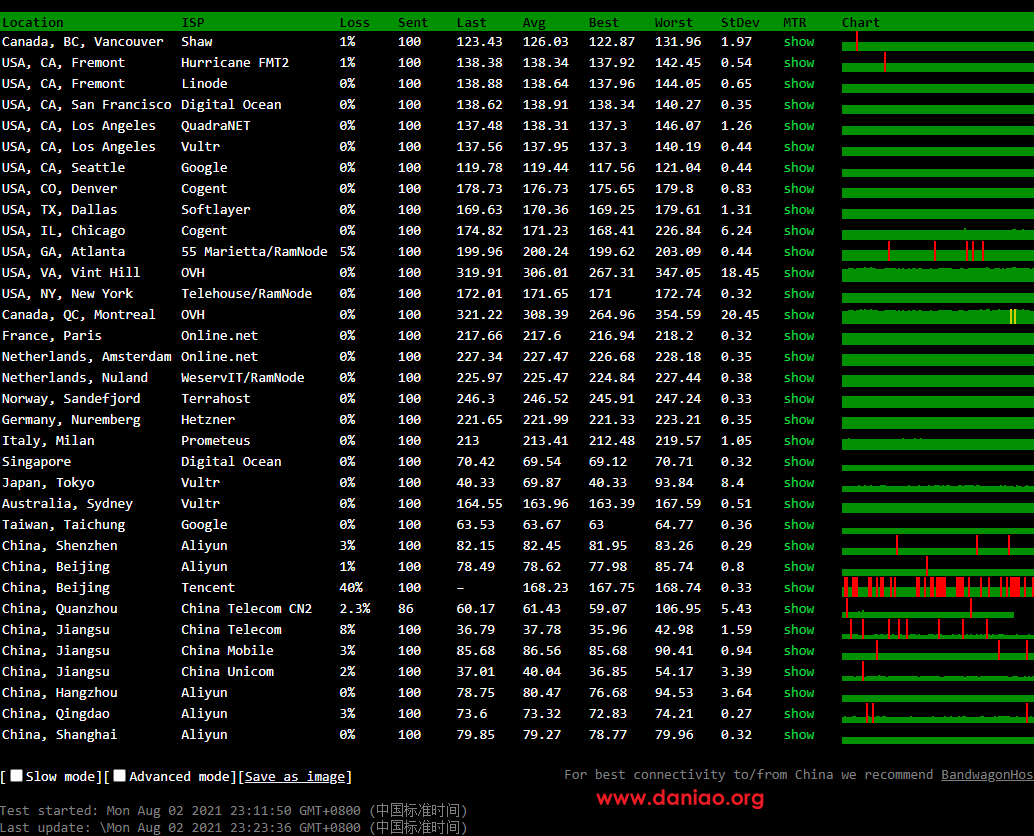This screenshot has width=1034, height=836.
Task: Show MTR for Denver Cogent row
Action: coord(799,189)
